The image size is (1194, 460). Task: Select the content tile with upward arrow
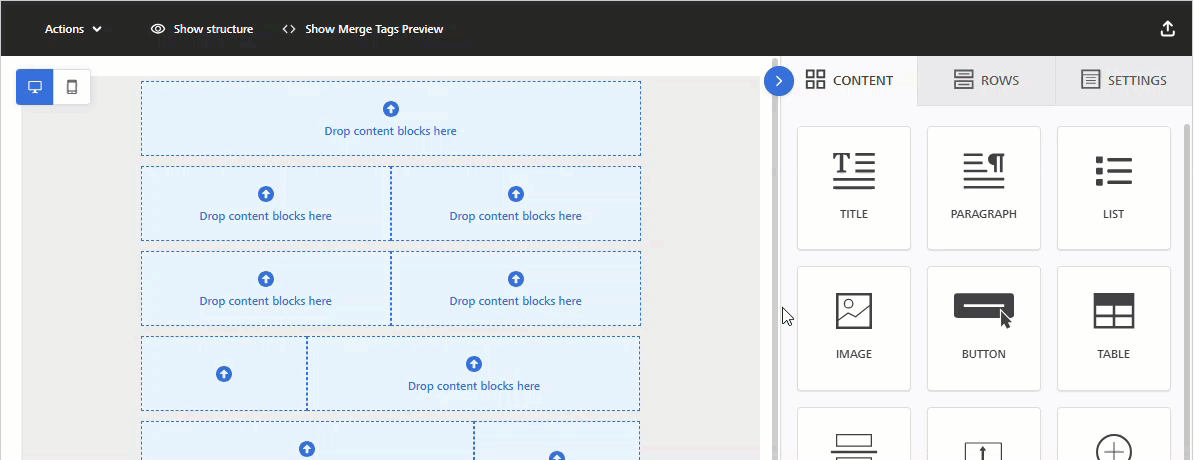pyautogui.click(x=984, y=434)
